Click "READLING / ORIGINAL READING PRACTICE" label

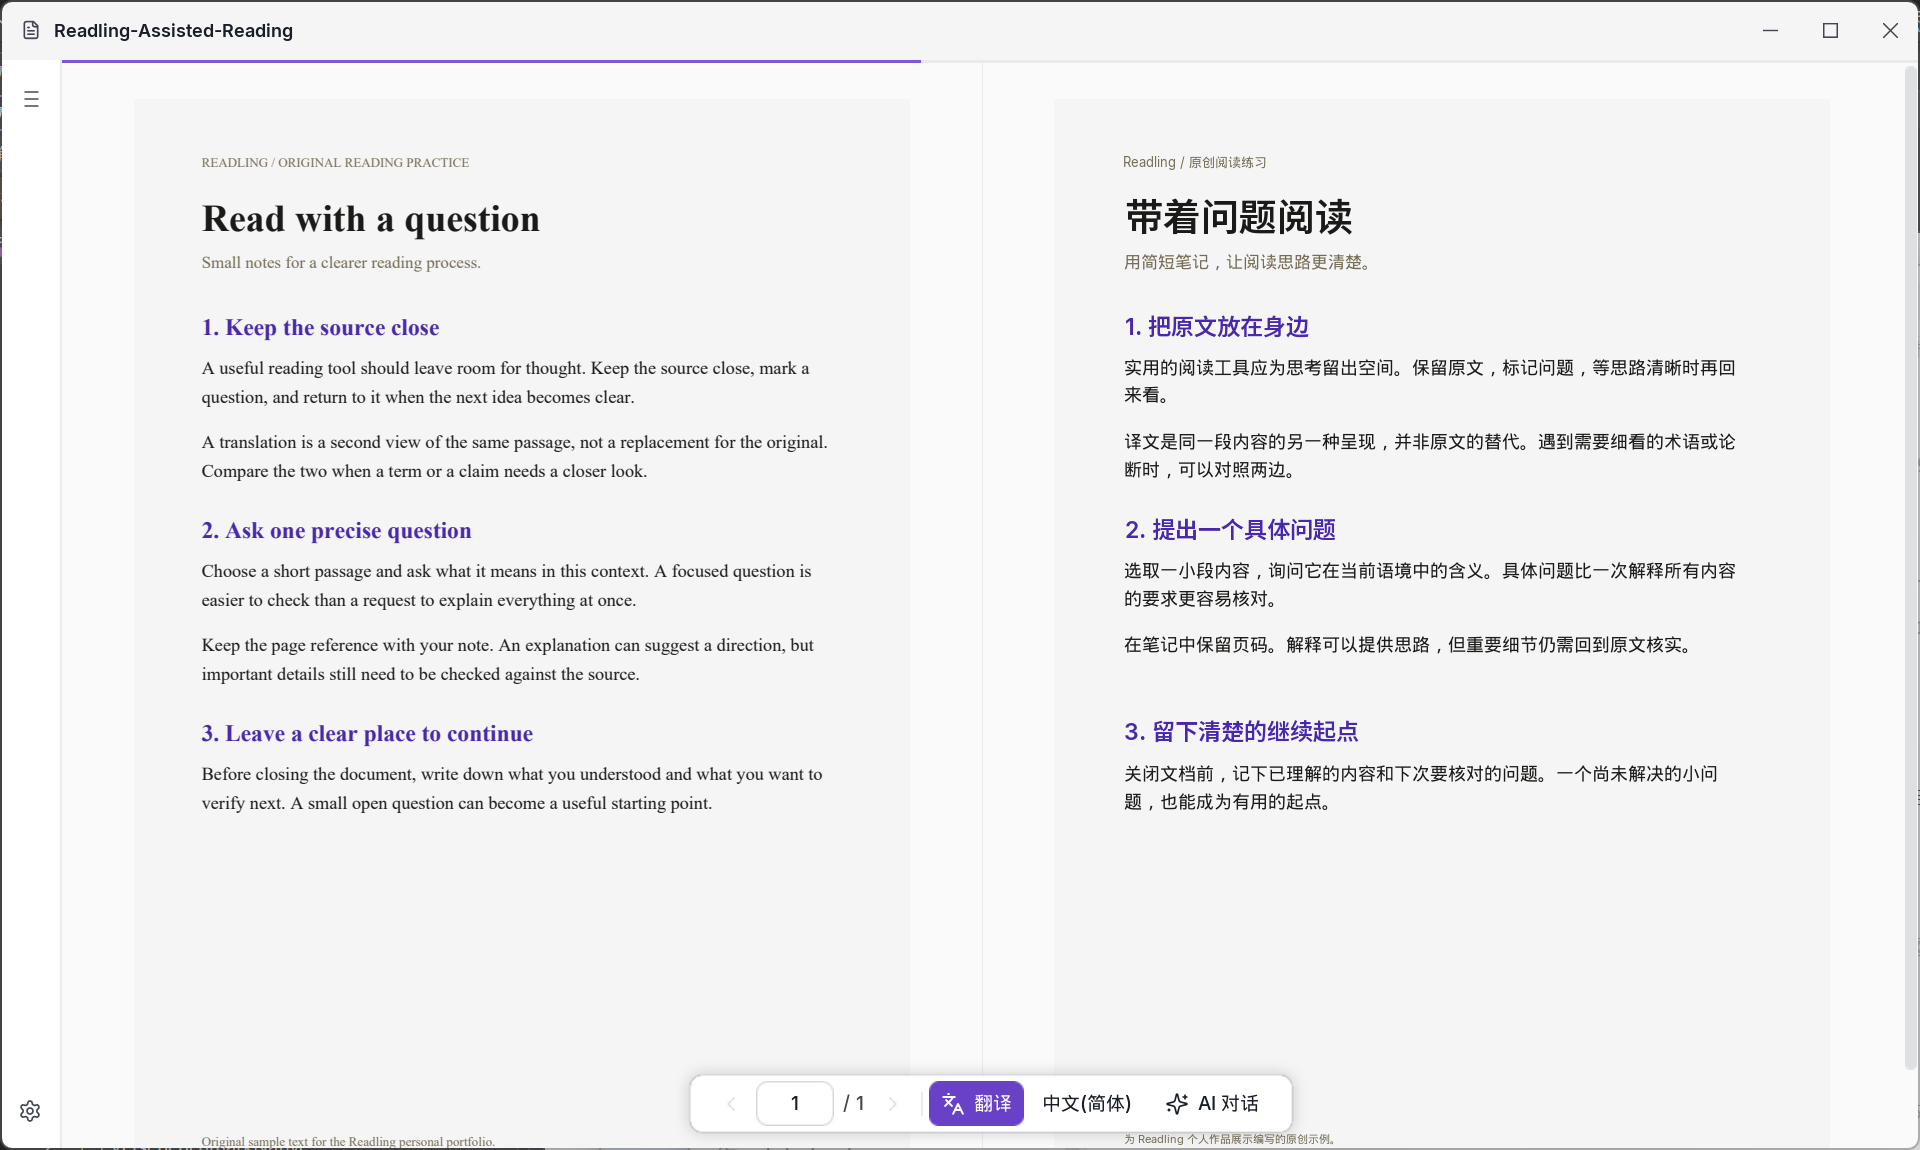[x=335, y=162]
